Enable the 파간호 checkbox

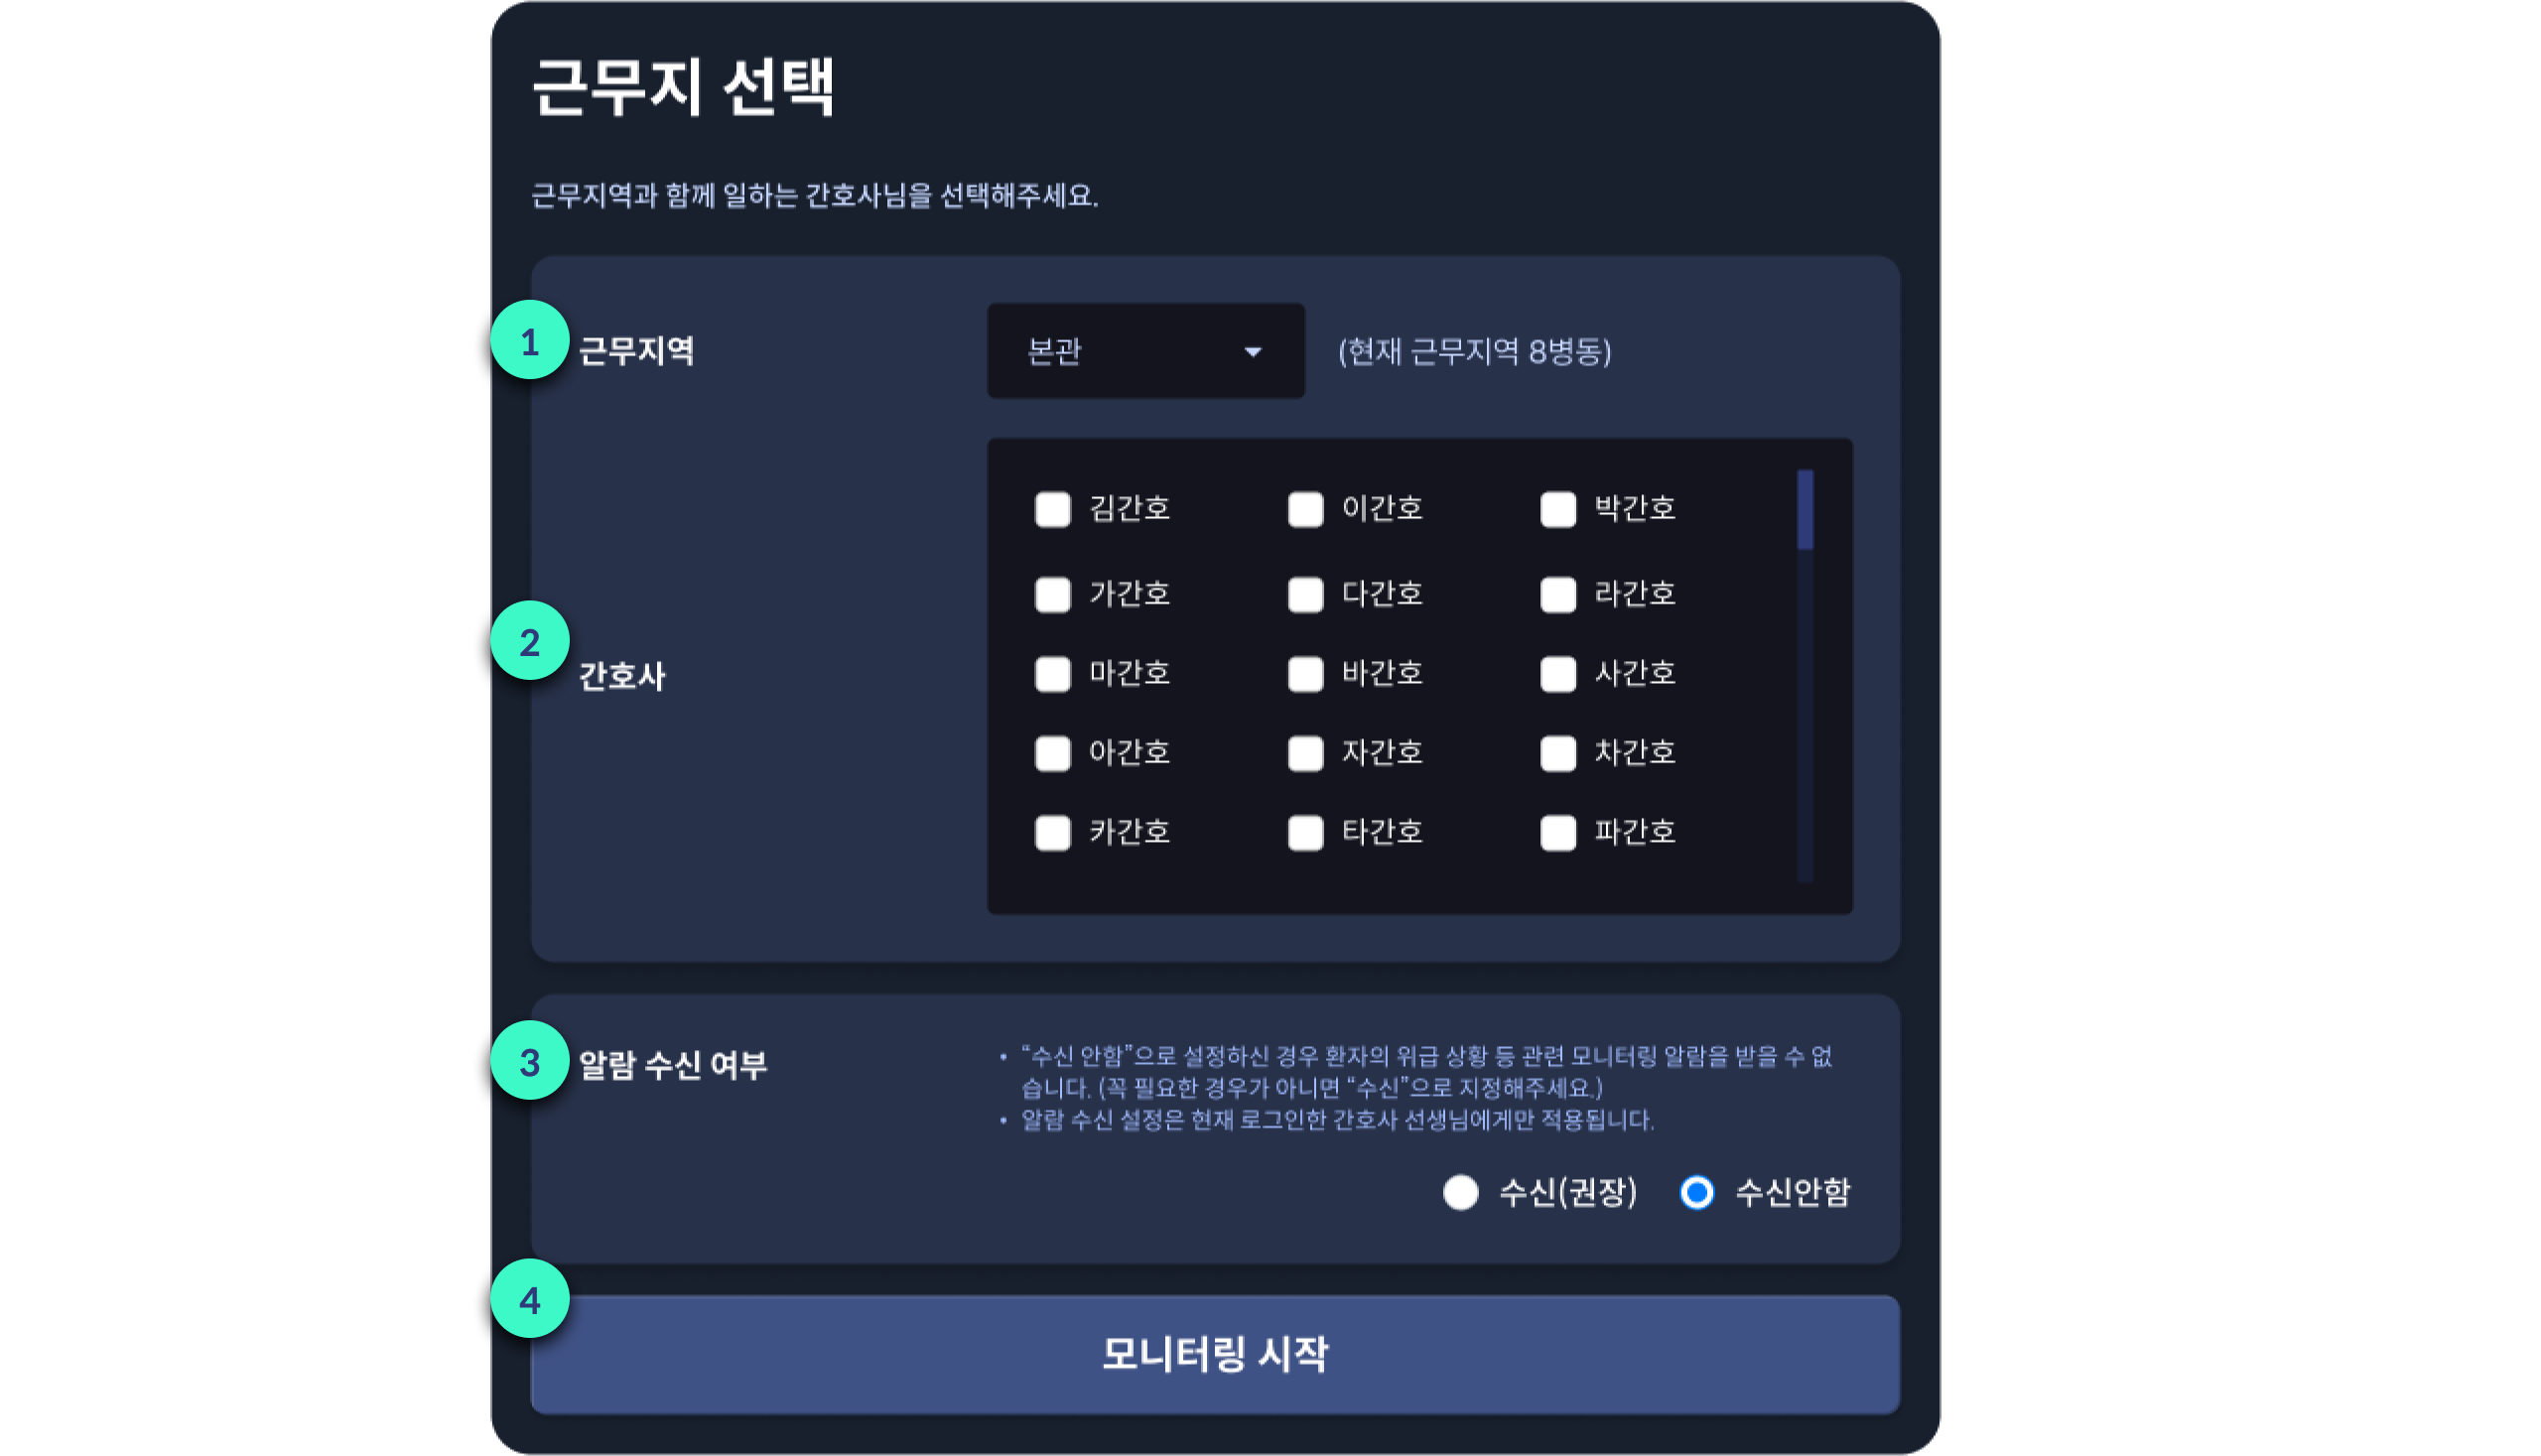pyautogui.click(x=1557, y=832)
